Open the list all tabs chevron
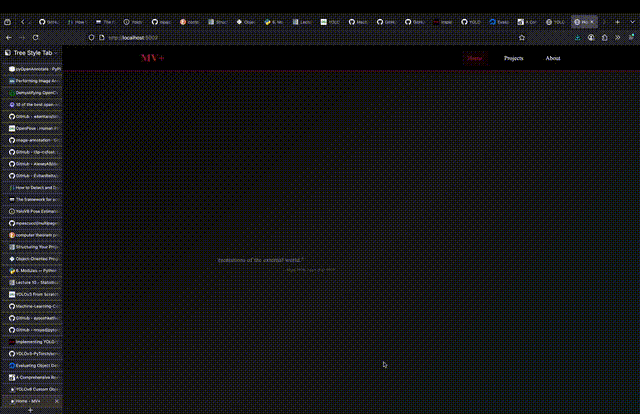This screenshot has width=640, height=414. [x=632, y=22]
